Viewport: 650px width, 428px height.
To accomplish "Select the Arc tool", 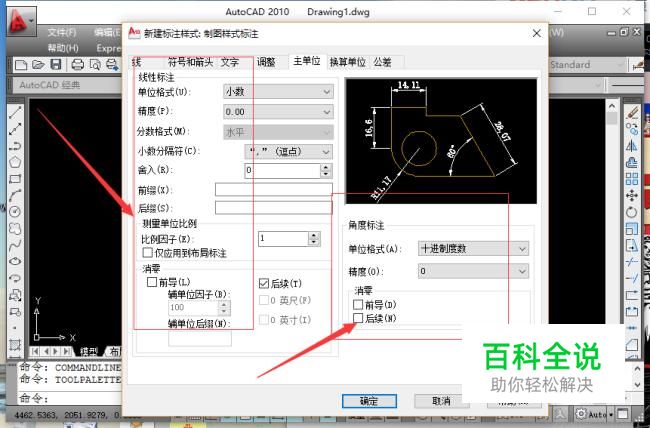I will click(15, 195).
